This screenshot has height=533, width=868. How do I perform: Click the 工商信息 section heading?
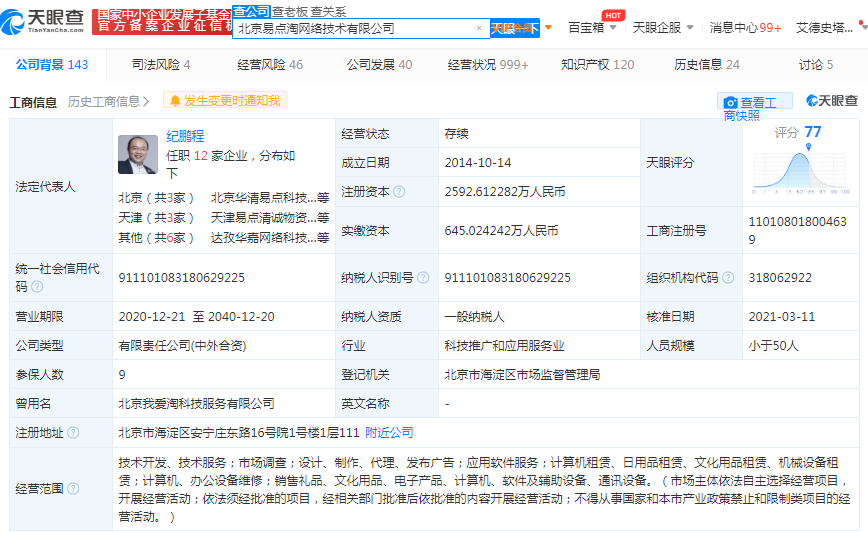[33, 102]
